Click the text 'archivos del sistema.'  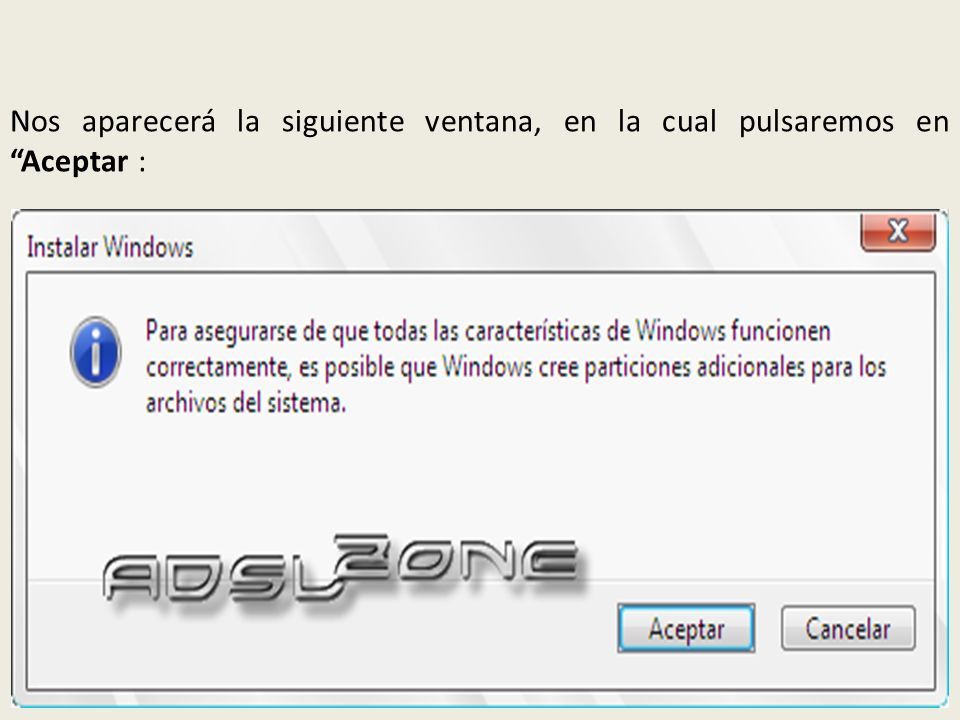[246, 403]
